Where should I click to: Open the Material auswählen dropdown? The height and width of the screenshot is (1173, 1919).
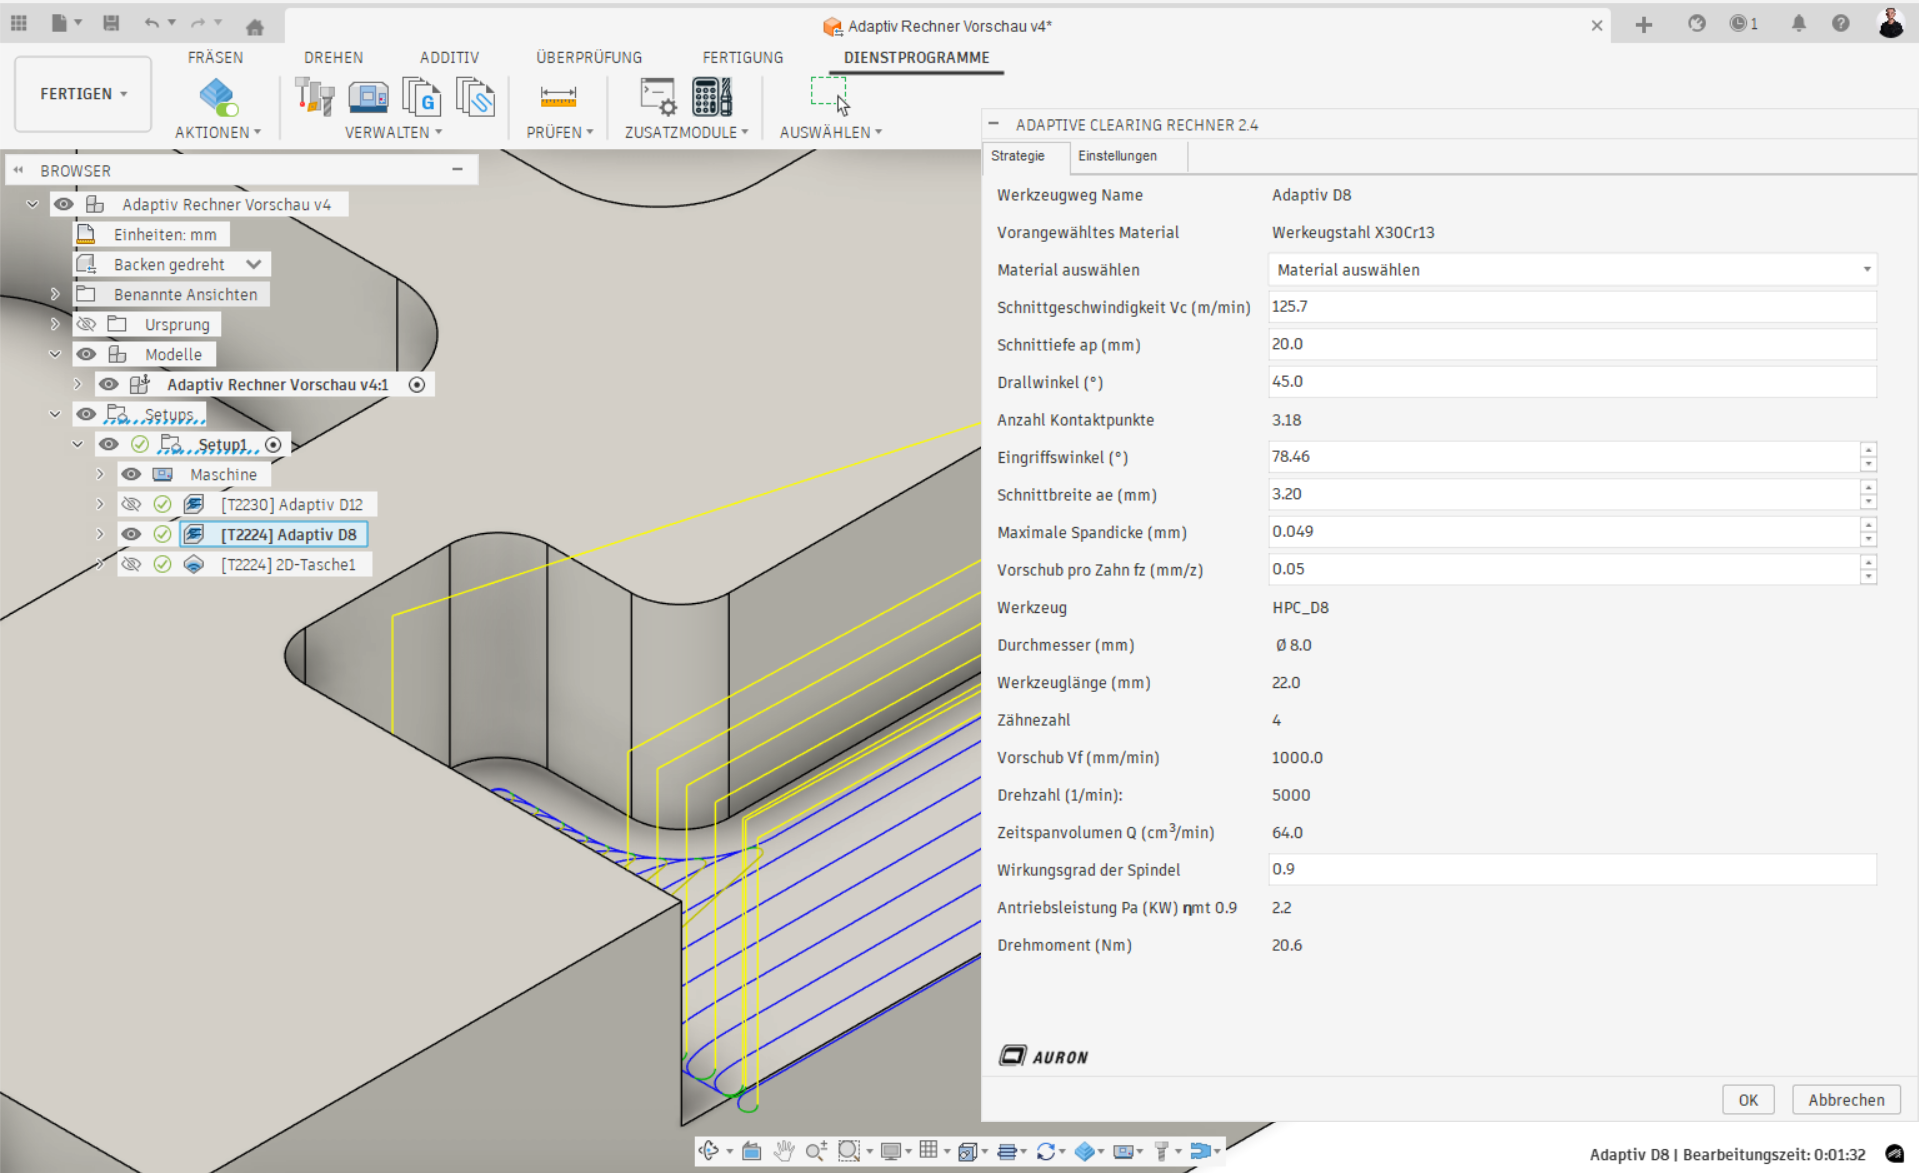coord(1570,269)
